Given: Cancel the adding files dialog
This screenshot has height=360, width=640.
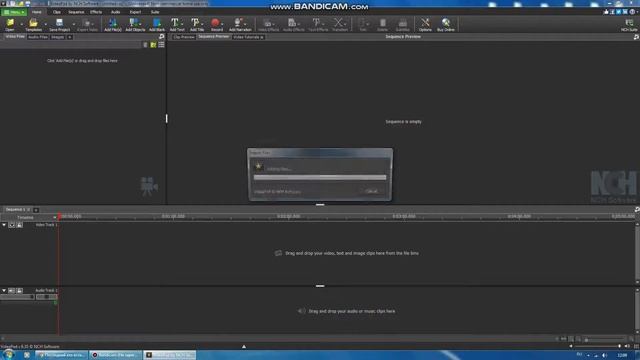Looking at the screenshot, I should point(371,191).
